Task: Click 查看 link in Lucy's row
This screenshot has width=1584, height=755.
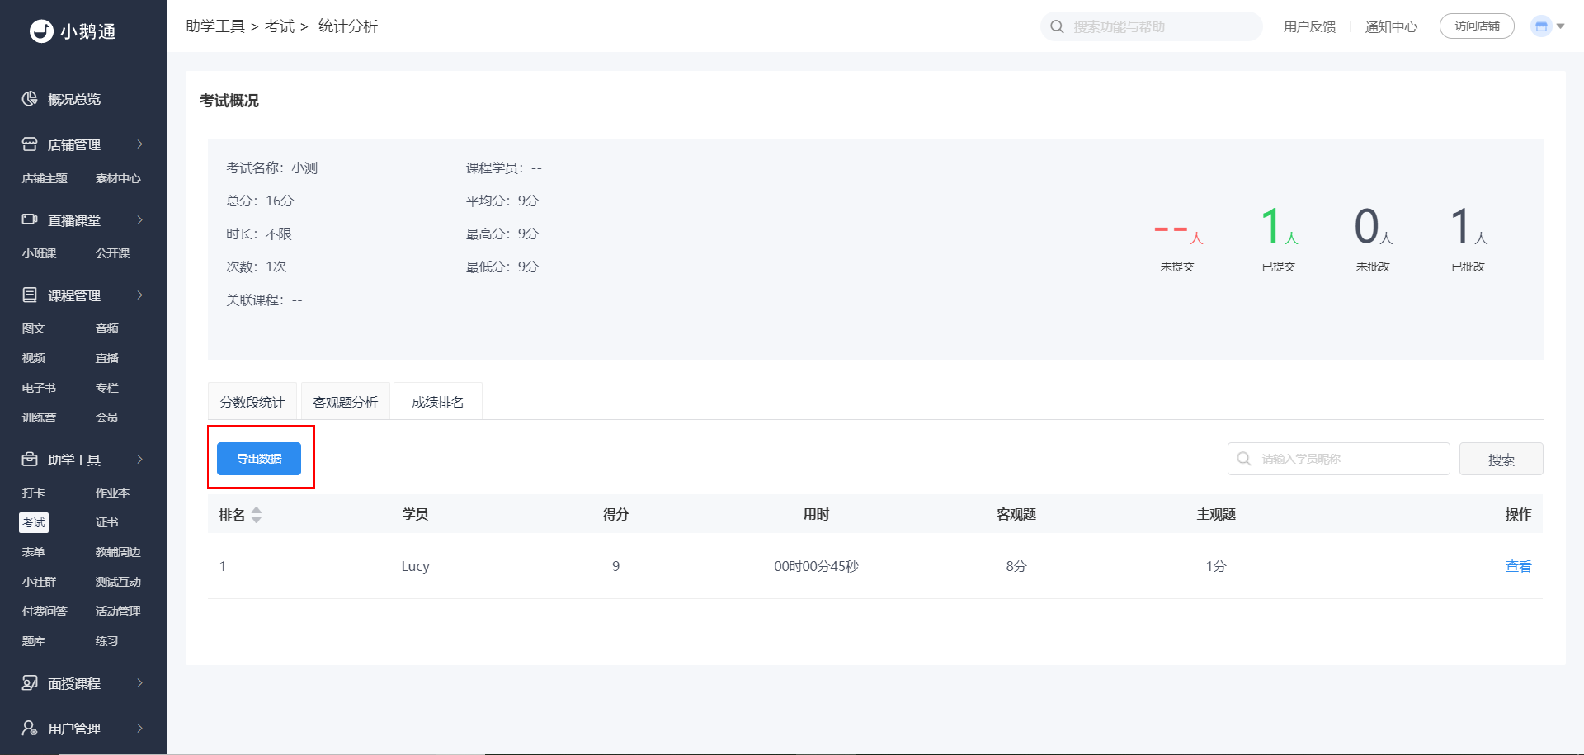Action: pos(1518,566)
